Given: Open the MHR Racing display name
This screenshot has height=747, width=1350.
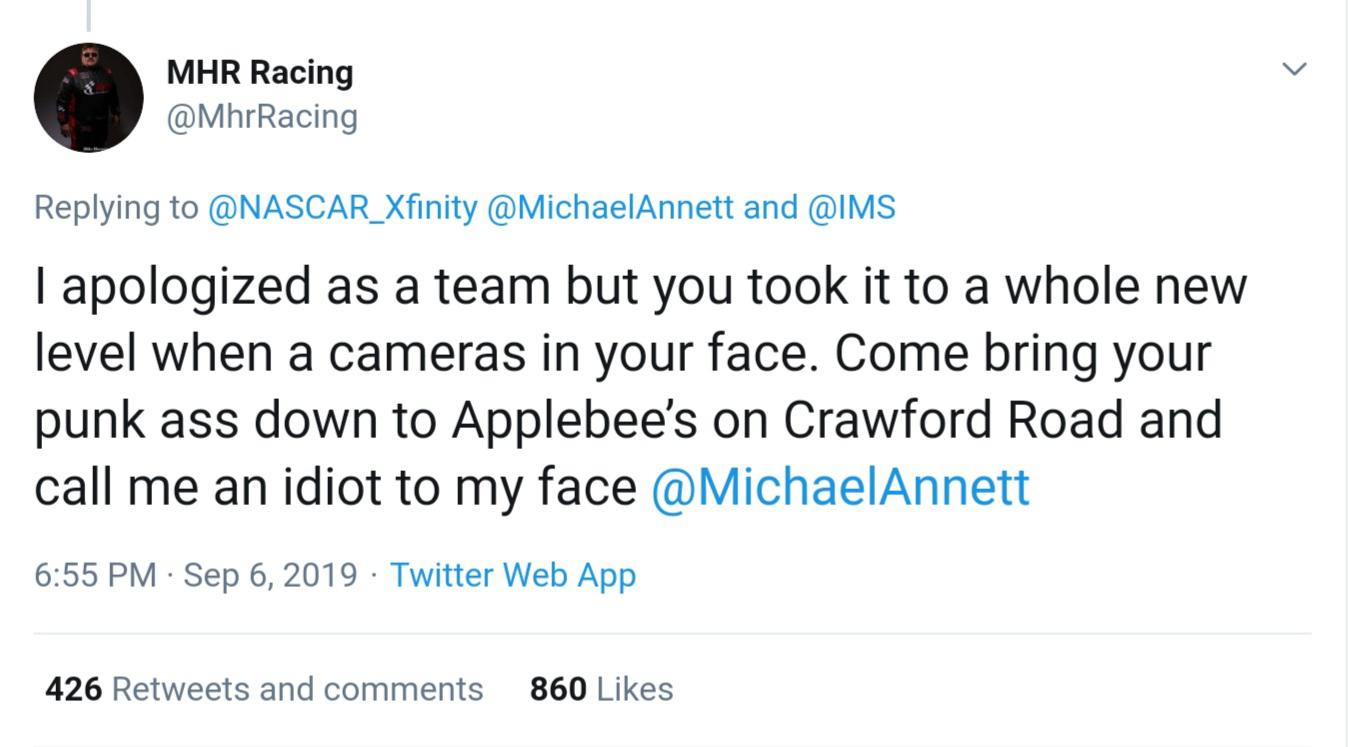Looking at the screenshot, I should point(259,72).
